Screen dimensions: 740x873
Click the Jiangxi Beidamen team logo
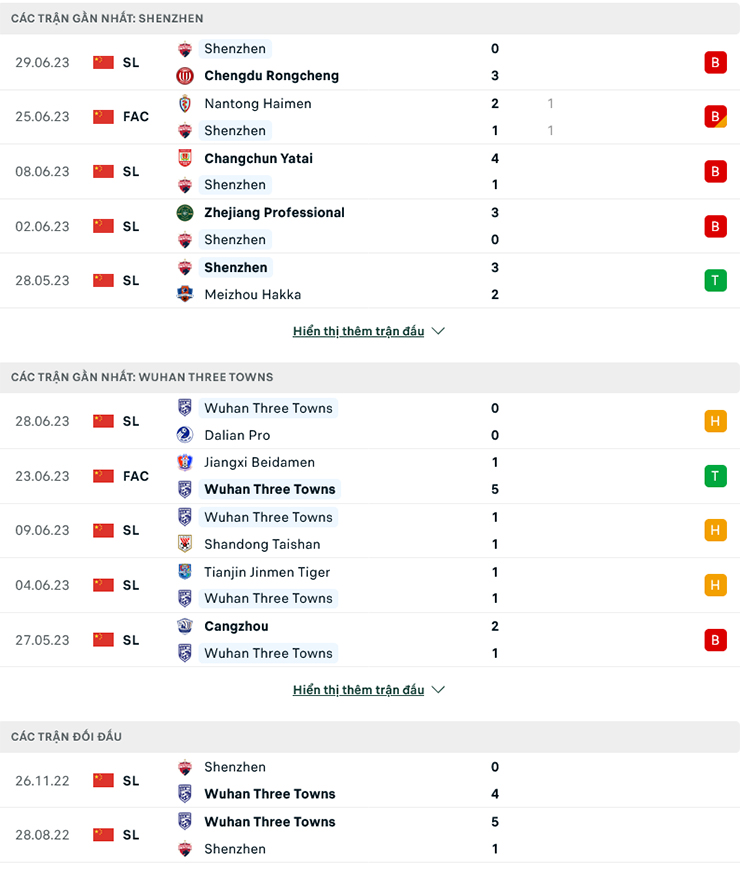click(185, 462)
